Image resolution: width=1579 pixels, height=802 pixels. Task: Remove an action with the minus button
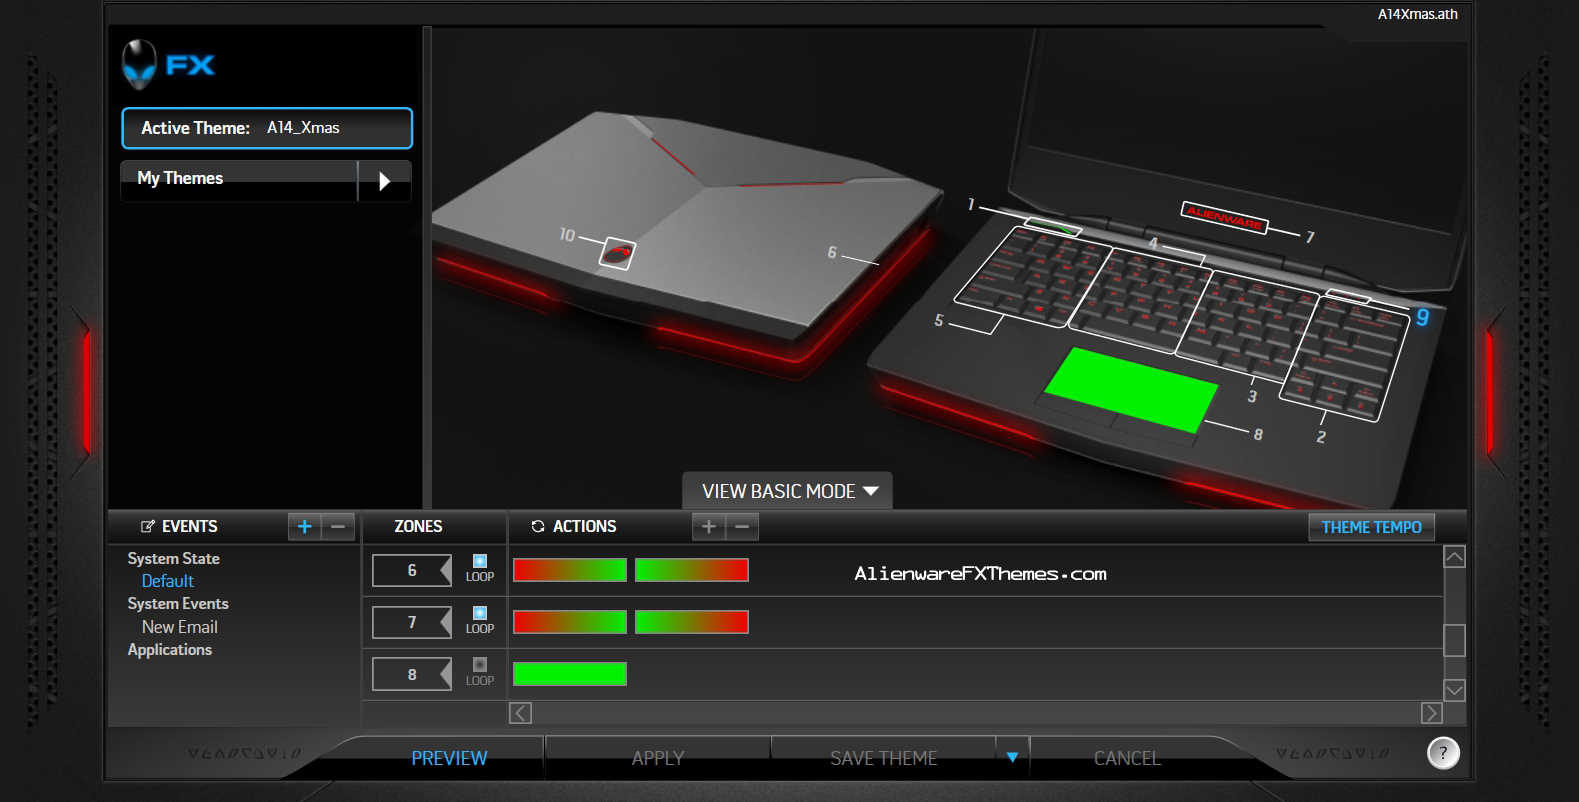742,526
